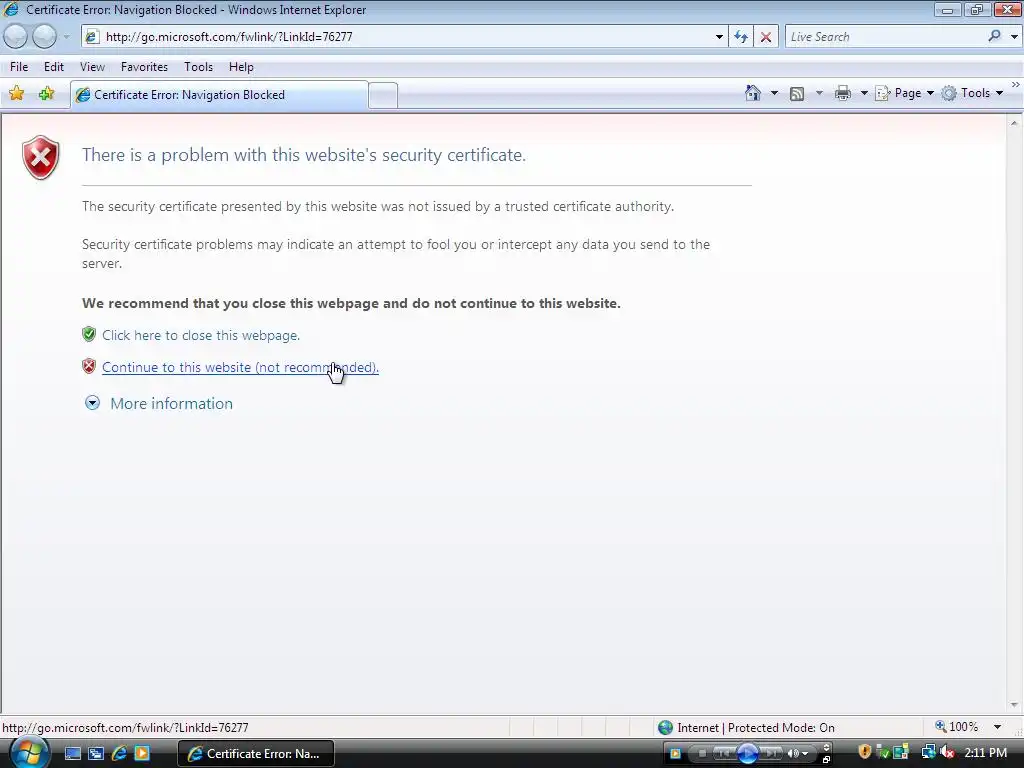
Task: Open the Help menu
Action: click(x=241, y=67)
